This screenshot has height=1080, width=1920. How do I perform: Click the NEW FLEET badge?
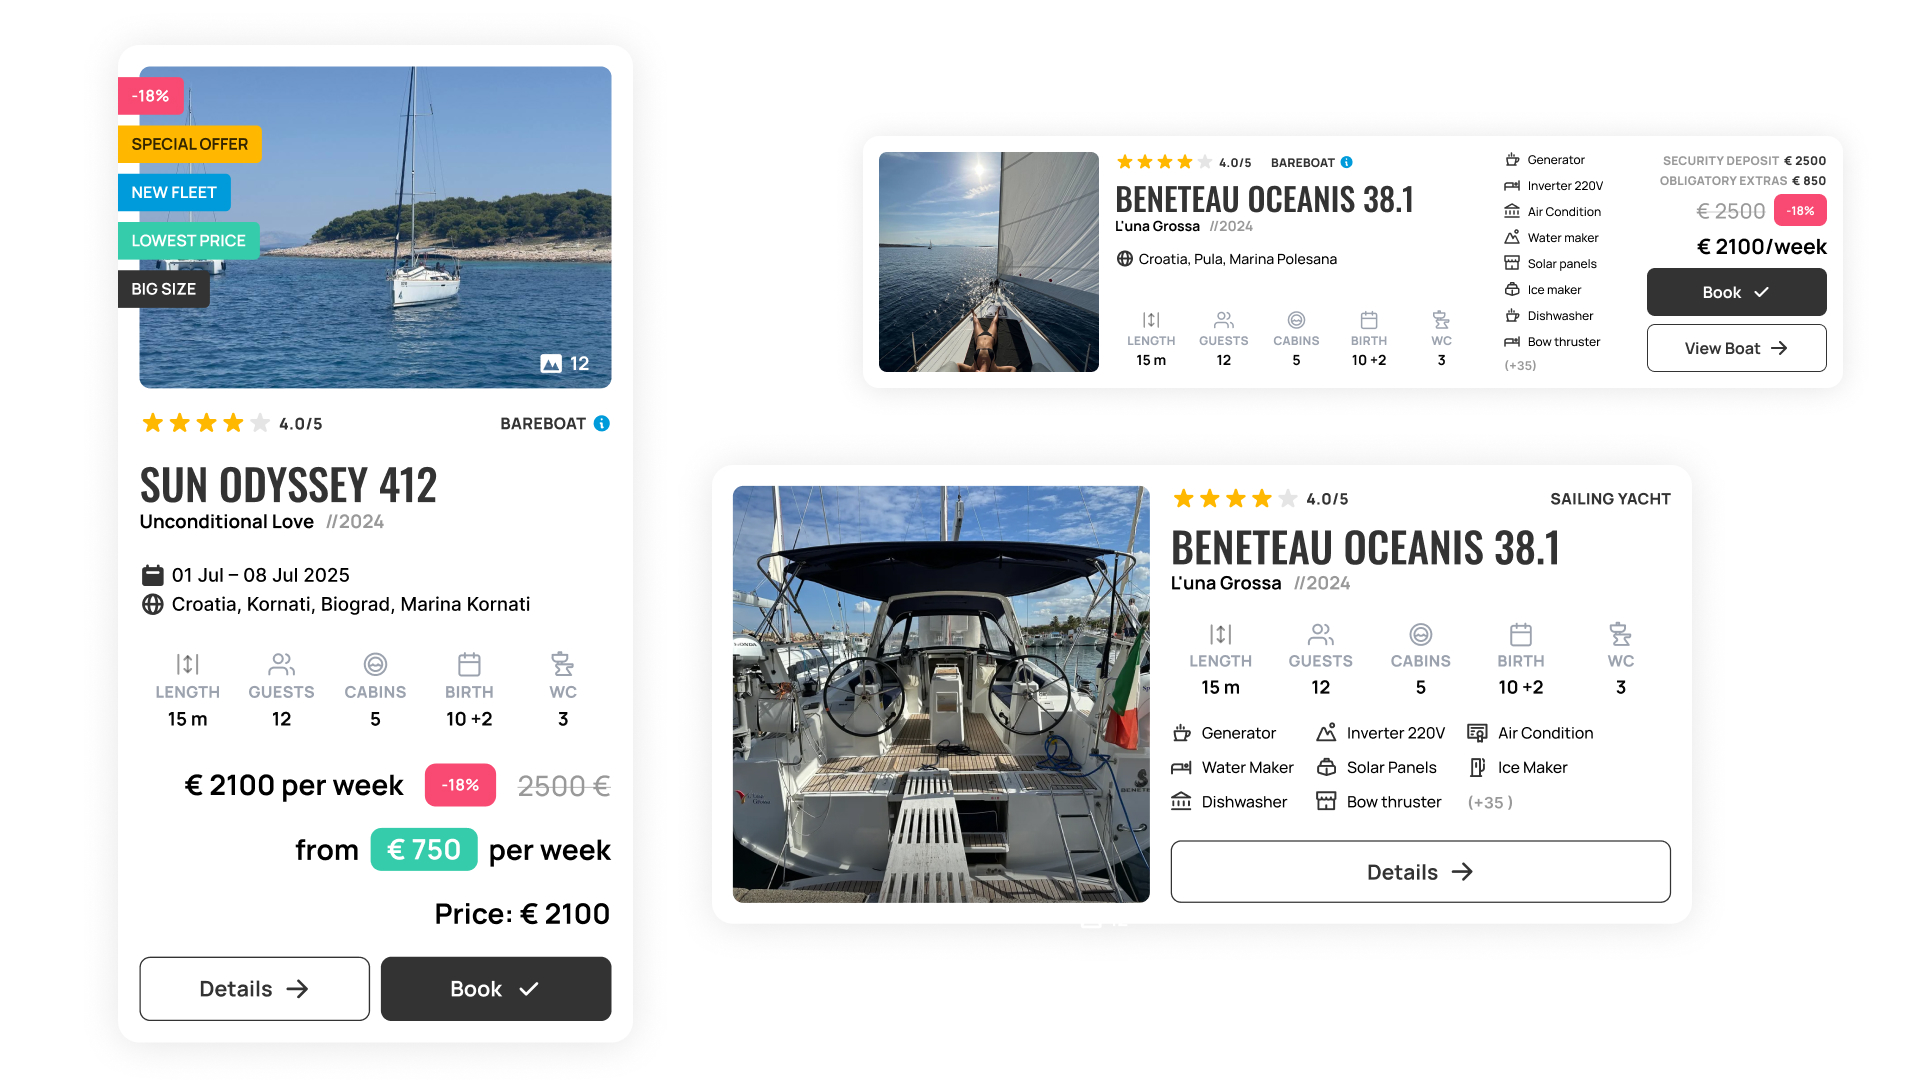(174, 192)
